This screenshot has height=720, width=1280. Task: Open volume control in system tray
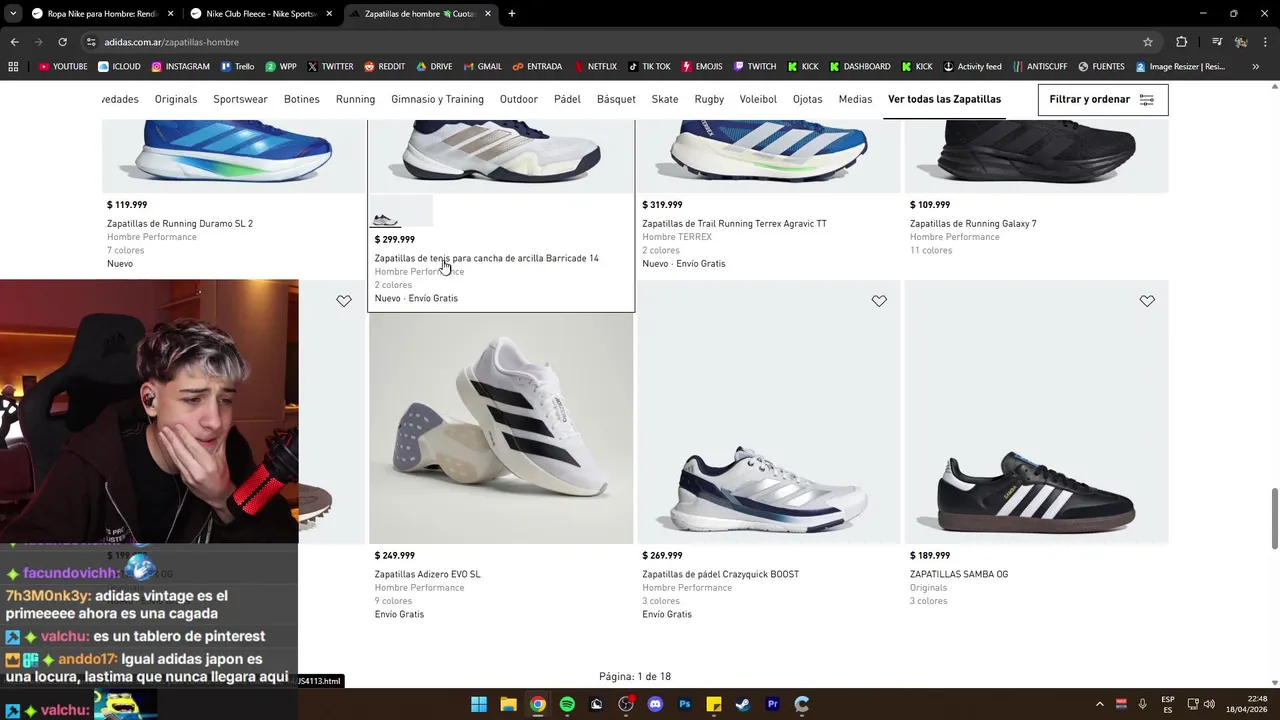tap(1209, 704)
